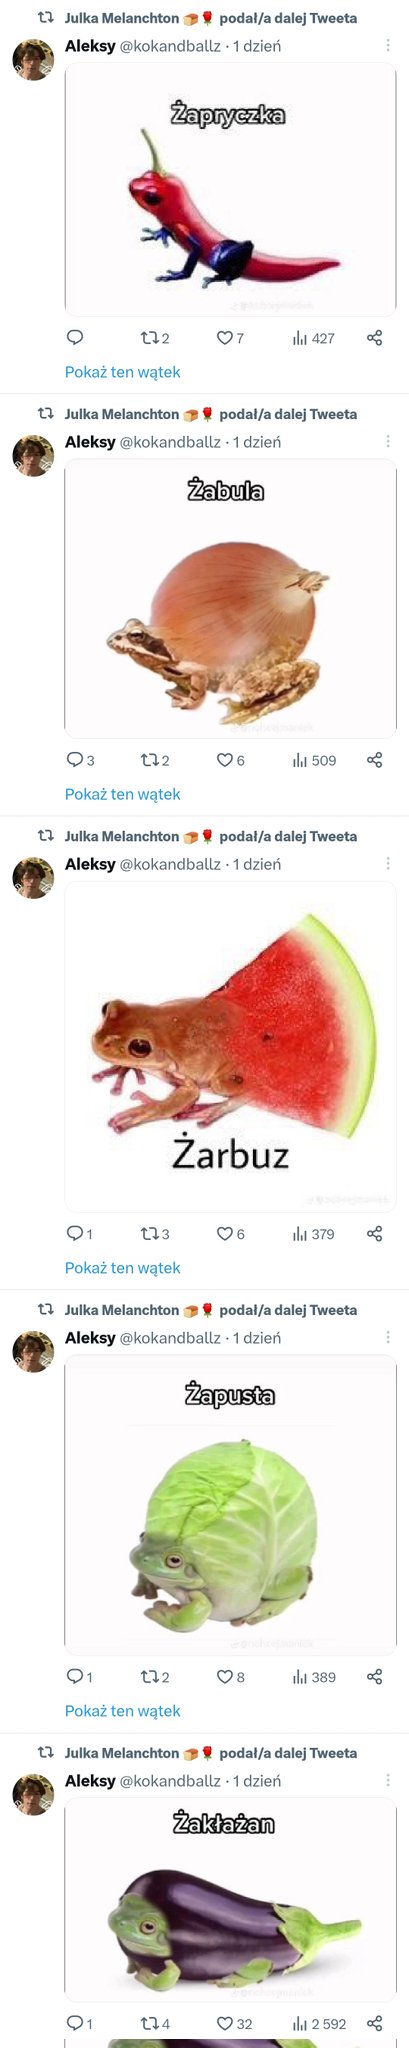
Task: Reply to the Żapryczka tweet
Action: [x=74, y=338]
